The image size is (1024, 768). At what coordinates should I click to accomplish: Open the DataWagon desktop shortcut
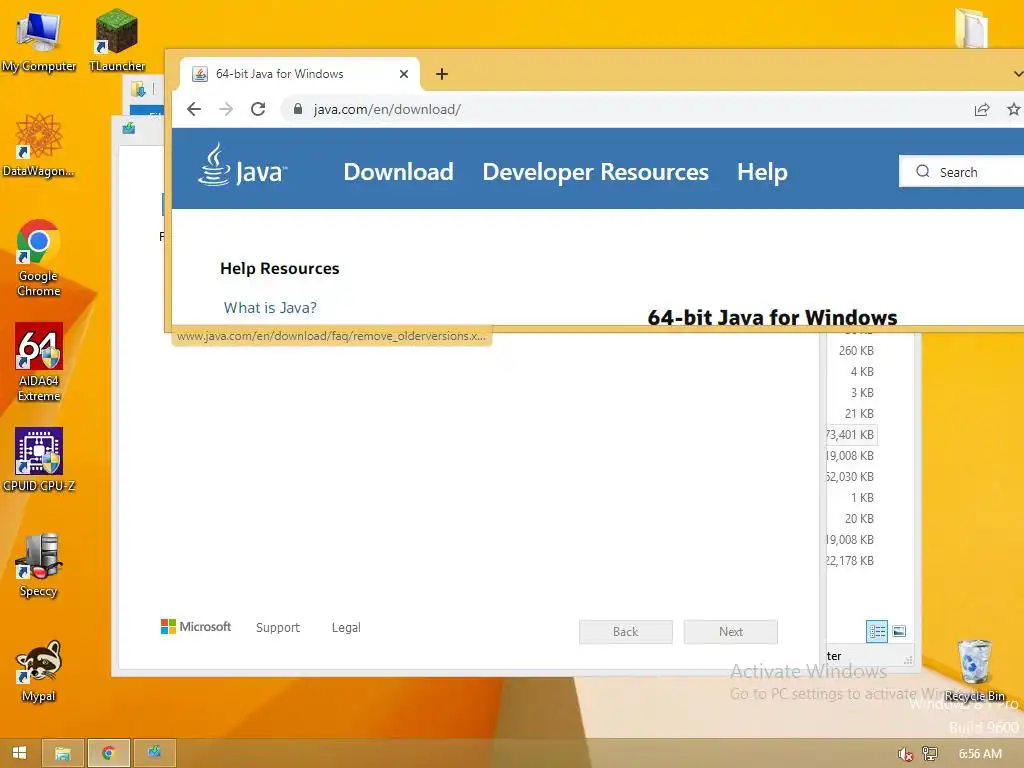39,146
